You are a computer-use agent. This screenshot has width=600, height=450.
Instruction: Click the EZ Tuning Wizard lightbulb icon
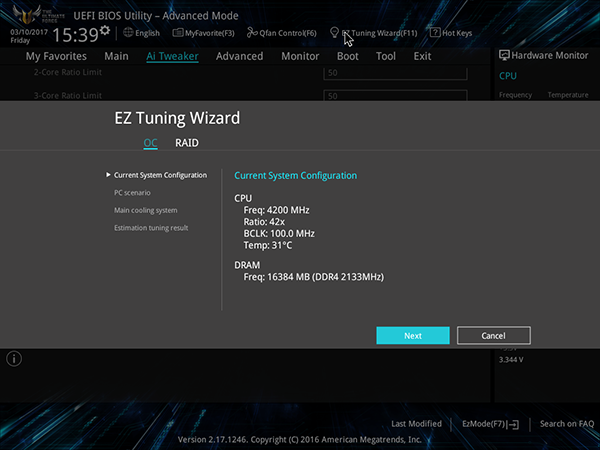point(334,33)
